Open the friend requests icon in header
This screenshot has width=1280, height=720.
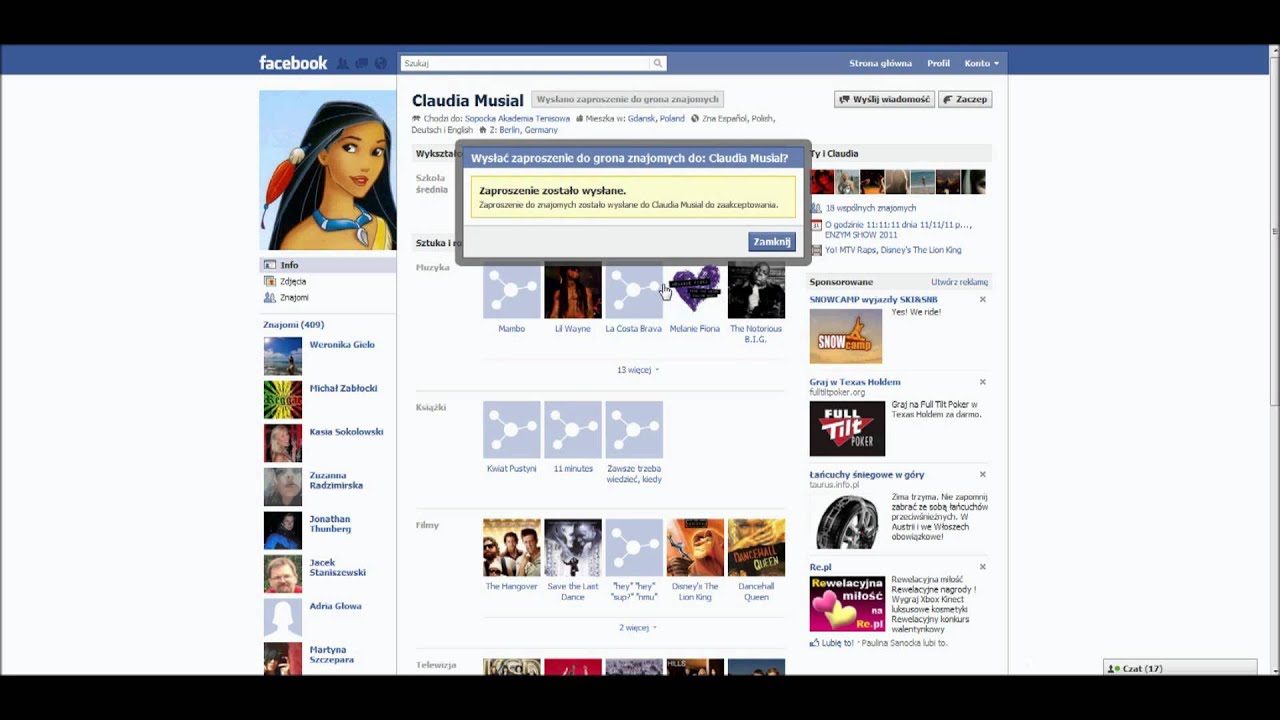[343, 63]
